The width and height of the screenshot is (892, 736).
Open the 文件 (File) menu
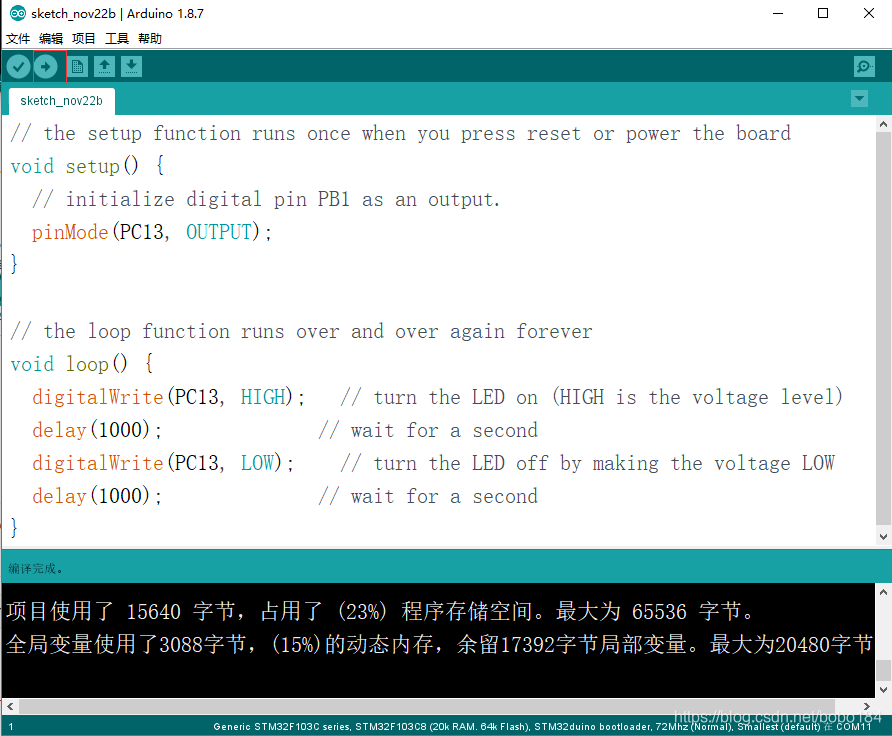coord(18,39)
